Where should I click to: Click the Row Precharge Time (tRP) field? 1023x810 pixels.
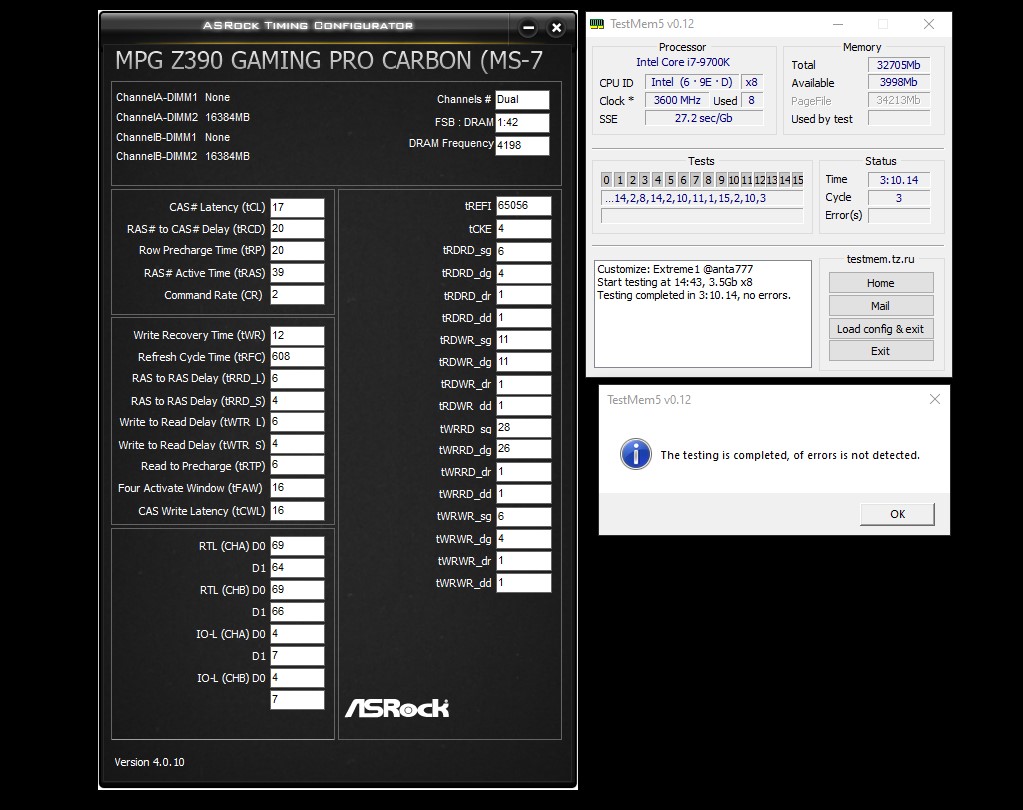point(298,250)
